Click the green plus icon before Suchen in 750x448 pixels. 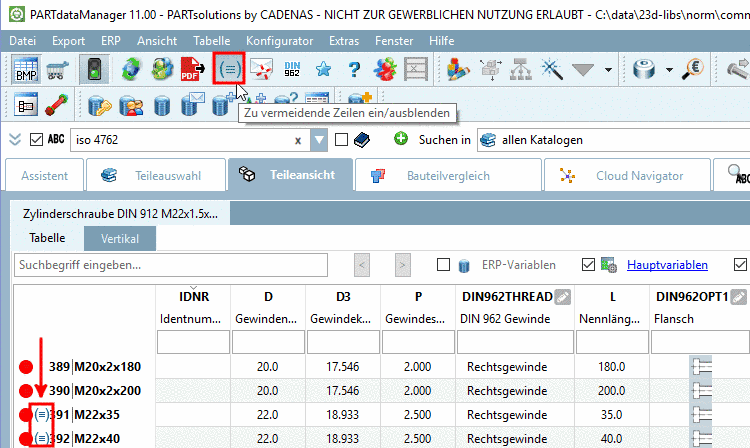[401, 139]
